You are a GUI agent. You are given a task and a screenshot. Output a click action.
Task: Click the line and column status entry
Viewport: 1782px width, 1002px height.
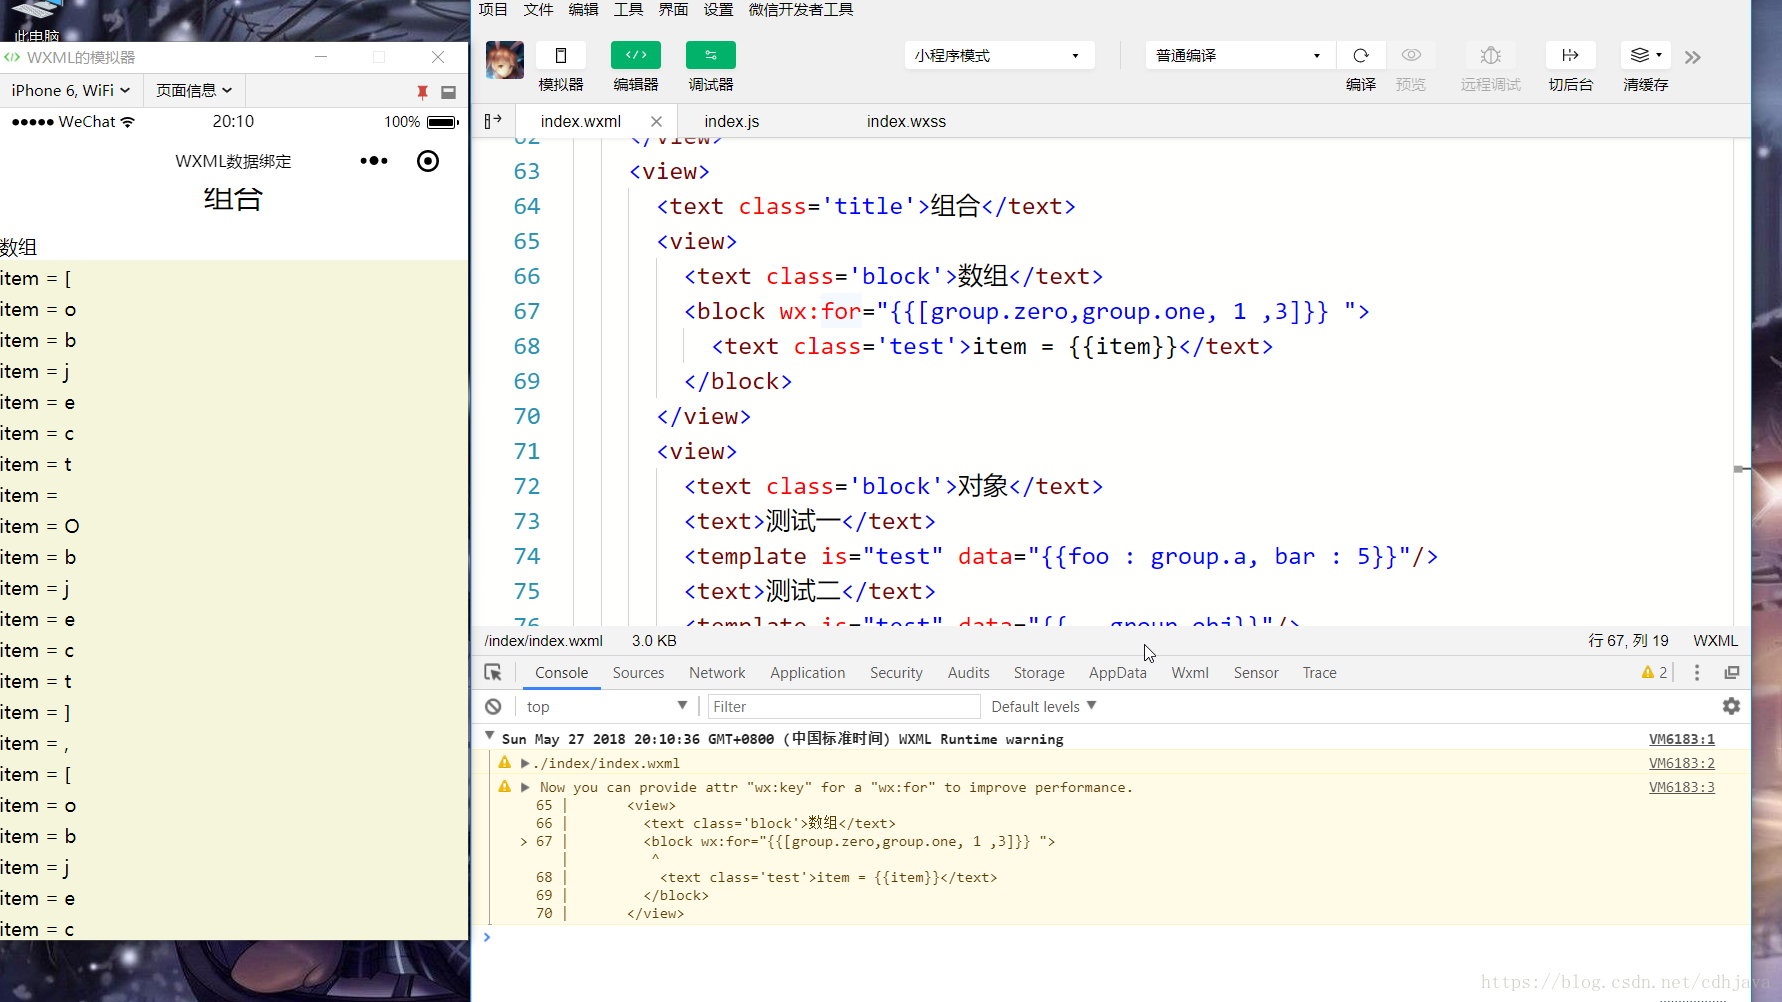point(1628,641)
